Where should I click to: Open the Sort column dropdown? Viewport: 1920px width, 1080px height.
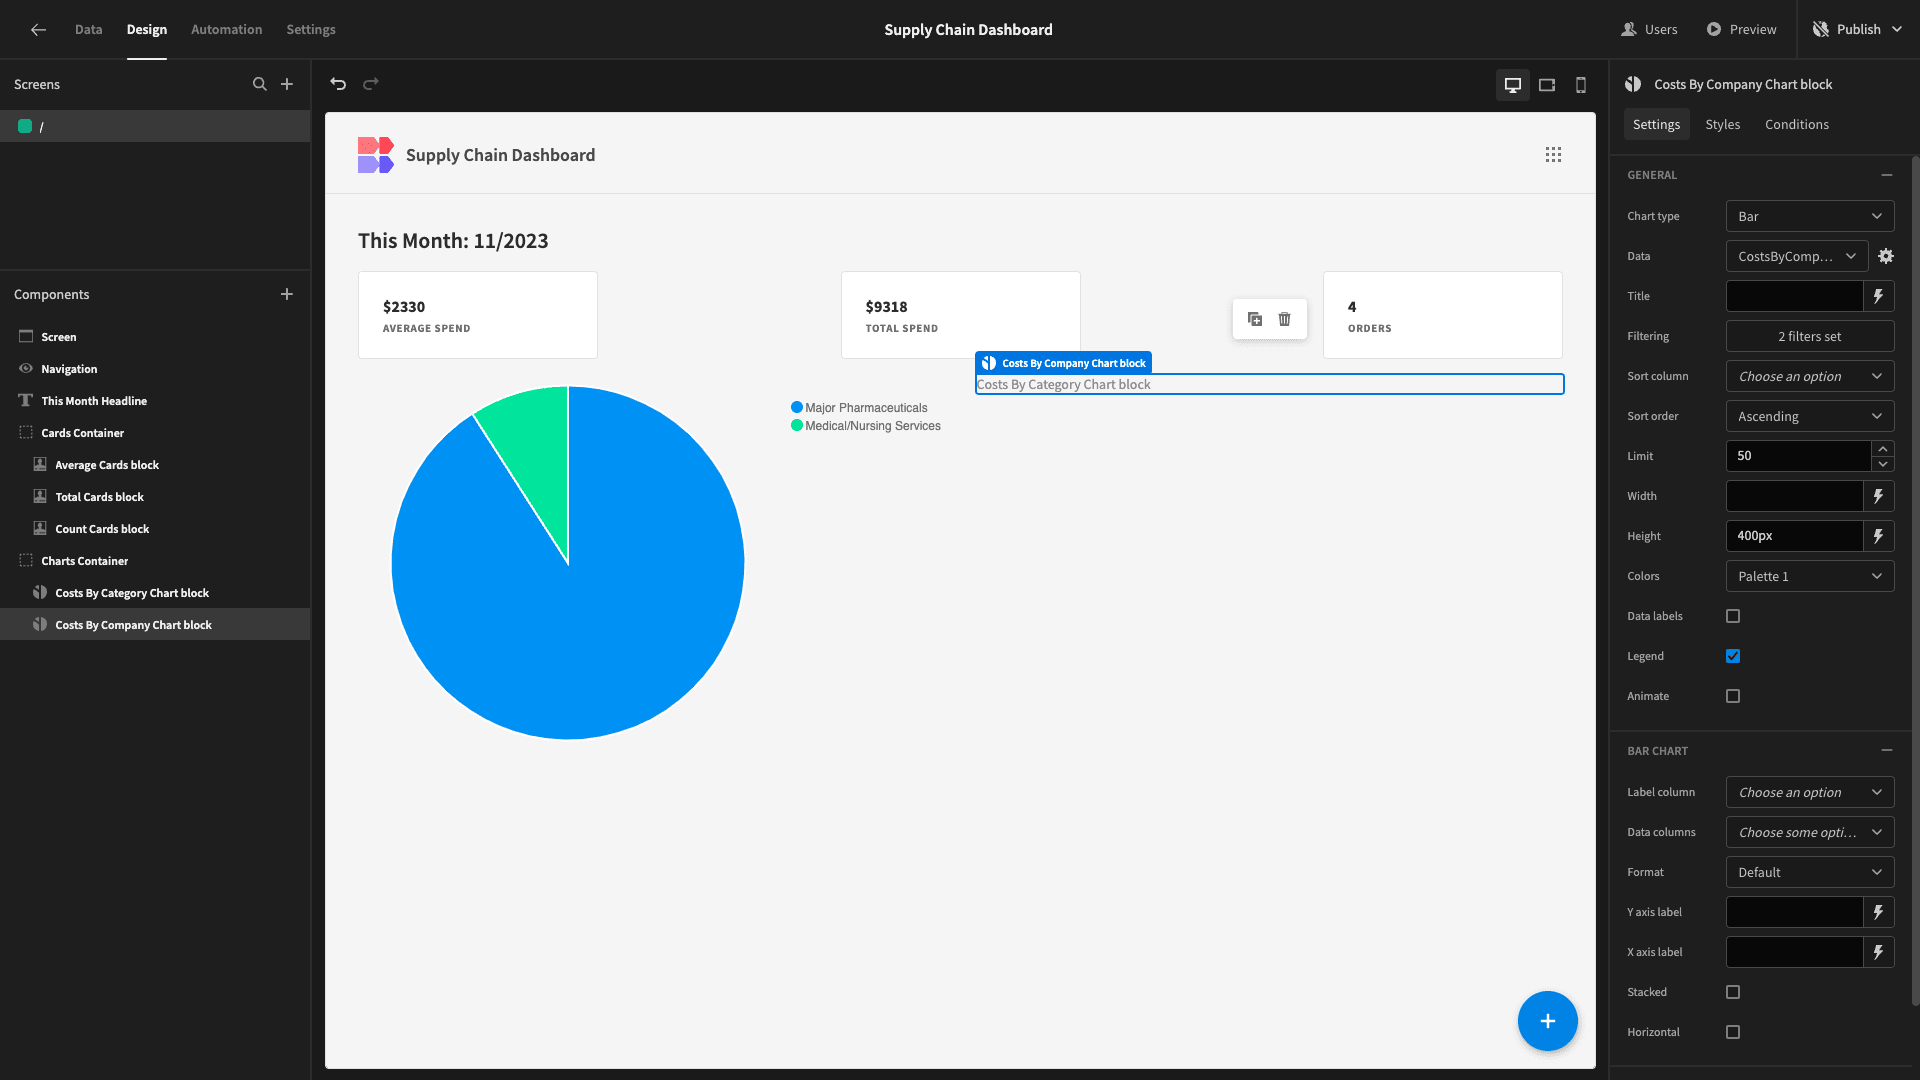[1810, 376]
